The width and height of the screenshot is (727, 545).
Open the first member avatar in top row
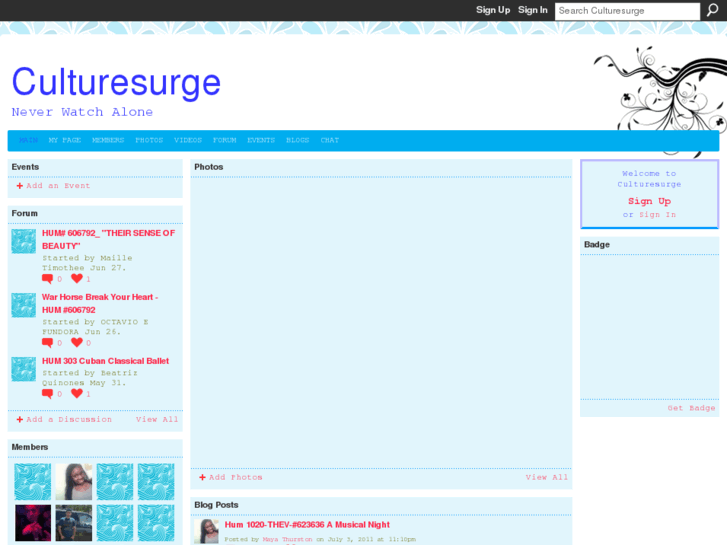pyautogui.click(x=33, y=481)
